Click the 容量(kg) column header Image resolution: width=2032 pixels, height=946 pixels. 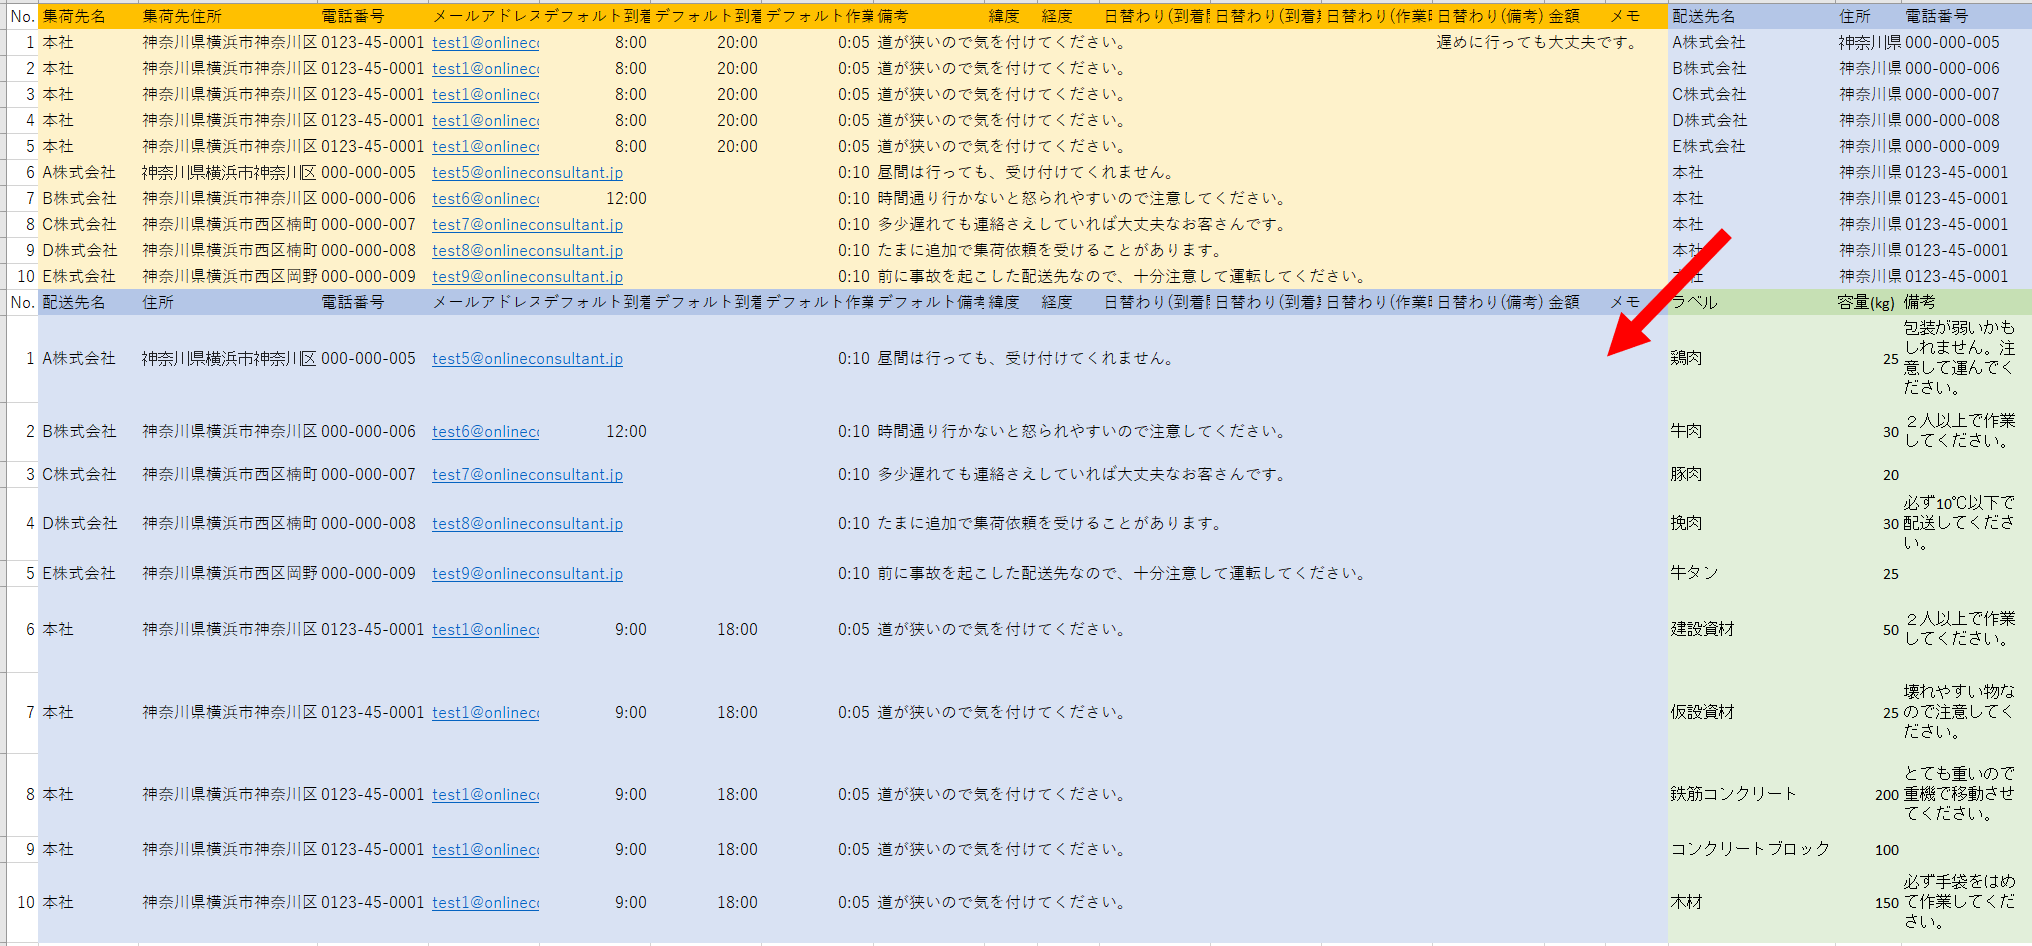coord(1866,302)
